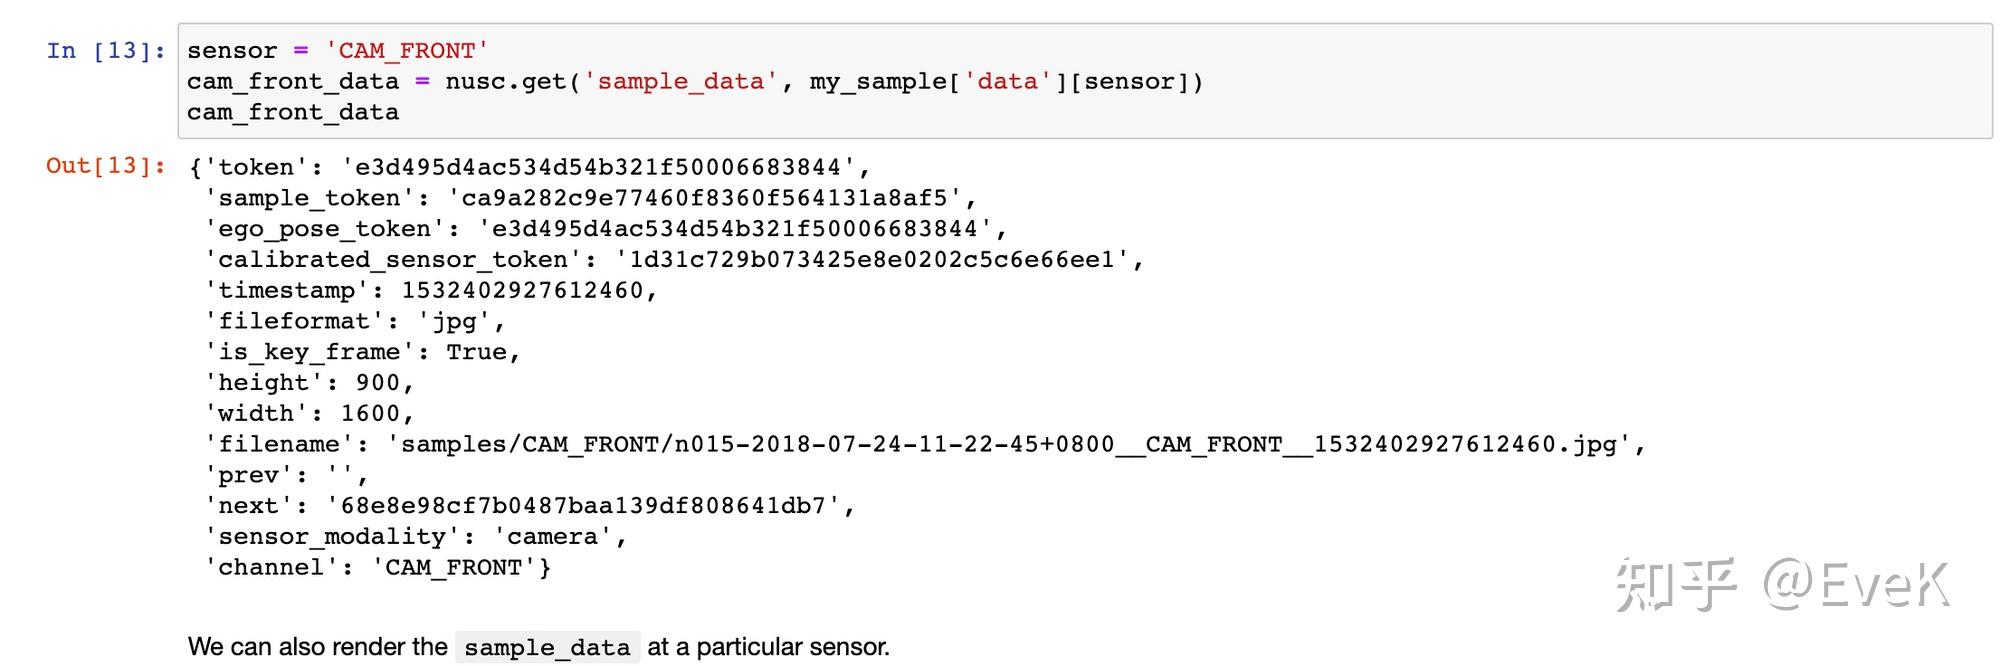Click the height value 900
The height and width of the screenshot is (666, 2000).
pos(378,383)
